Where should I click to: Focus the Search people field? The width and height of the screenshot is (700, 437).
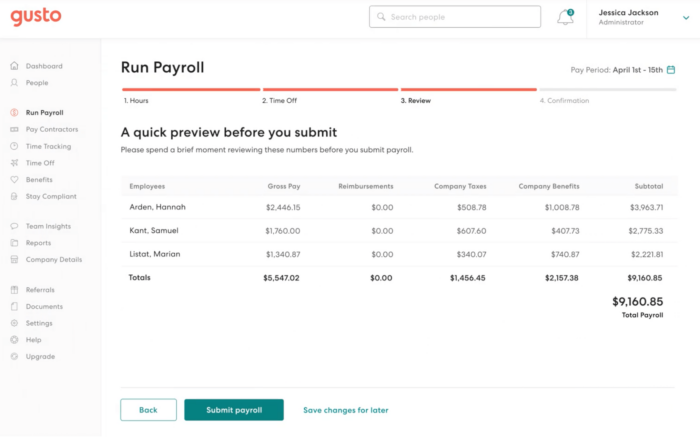(x=450, y=17)
